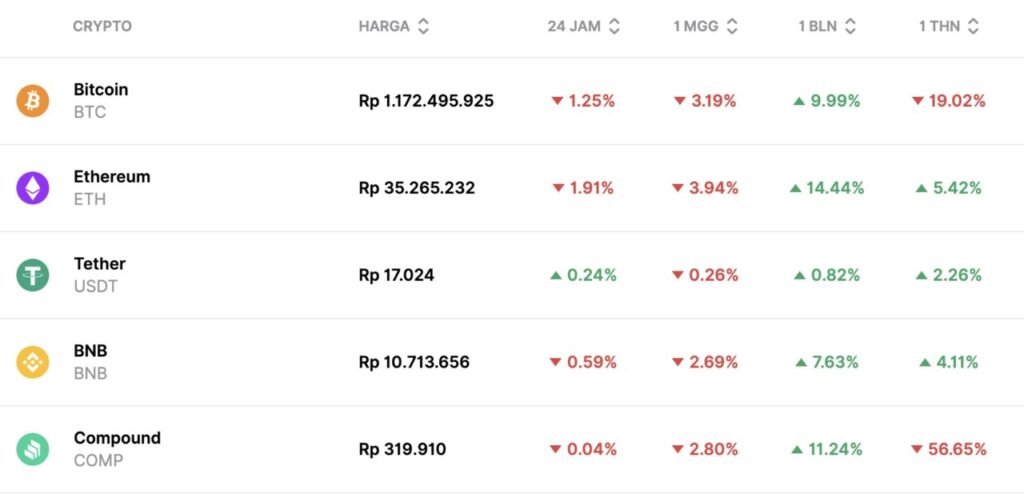Viewport: 1024px width, 498px height.
Task: Click the Compound coin icon
Action: coord(32,449)
